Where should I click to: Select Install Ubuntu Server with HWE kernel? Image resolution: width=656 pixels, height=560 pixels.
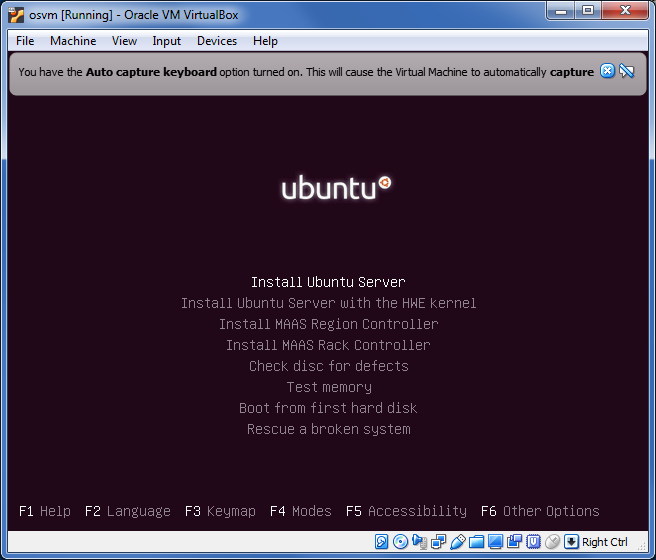tap(328, 303)
